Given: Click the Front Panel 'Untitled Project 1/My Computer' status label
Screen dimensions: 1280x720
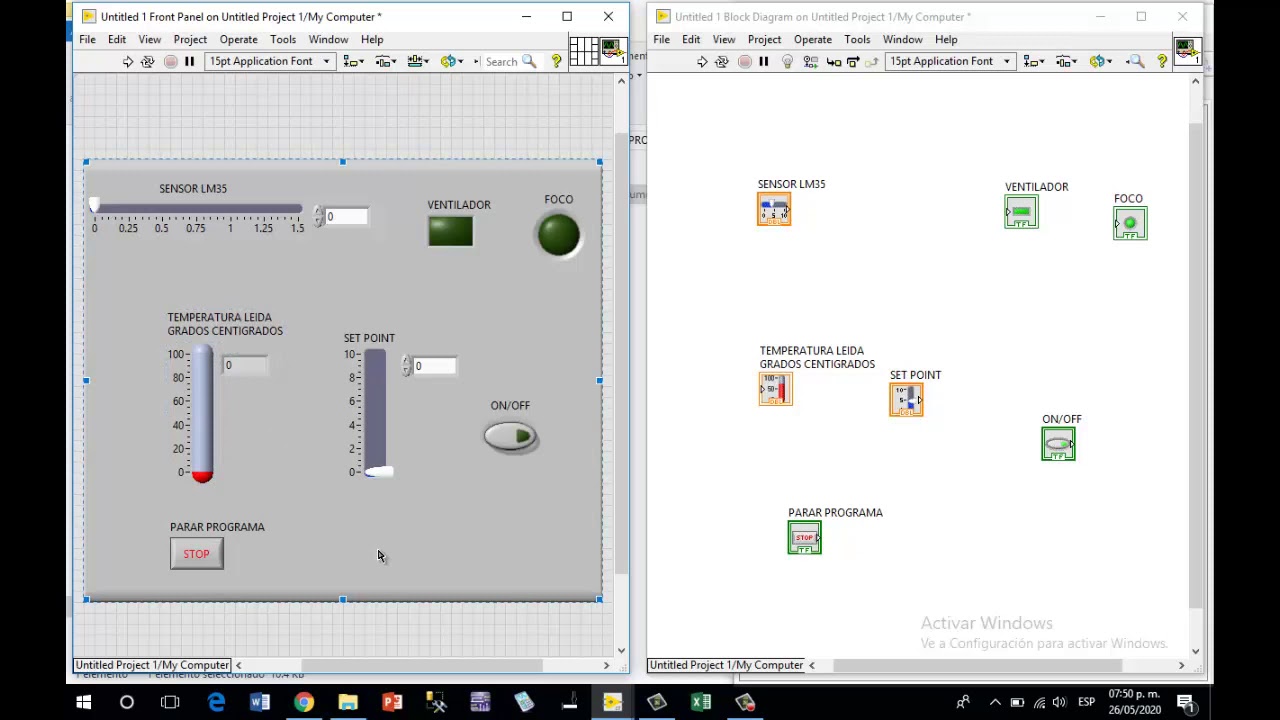Looking at the screenshot, I should (x=152, y=665).
